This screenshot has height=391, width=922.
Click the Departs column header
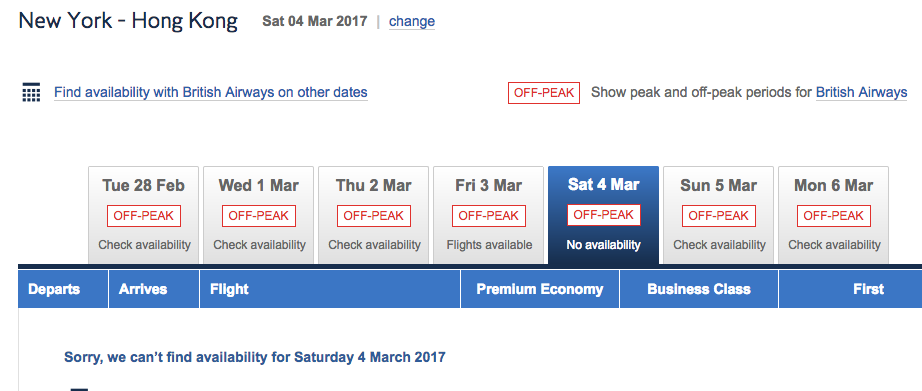[63, 289]
